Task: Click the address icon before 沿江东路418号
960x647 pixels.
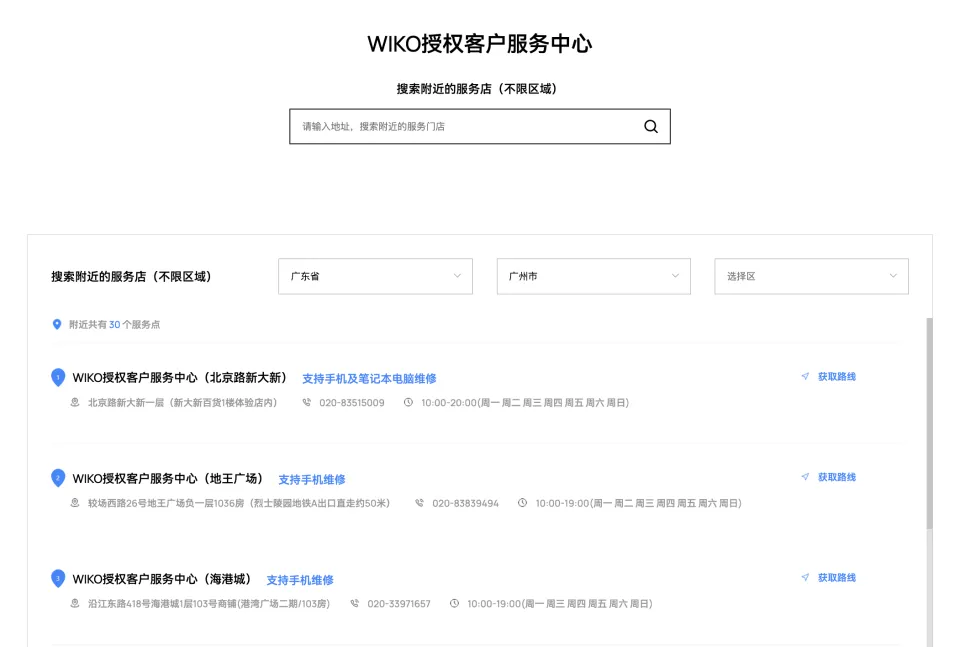Action: point(75,604)
